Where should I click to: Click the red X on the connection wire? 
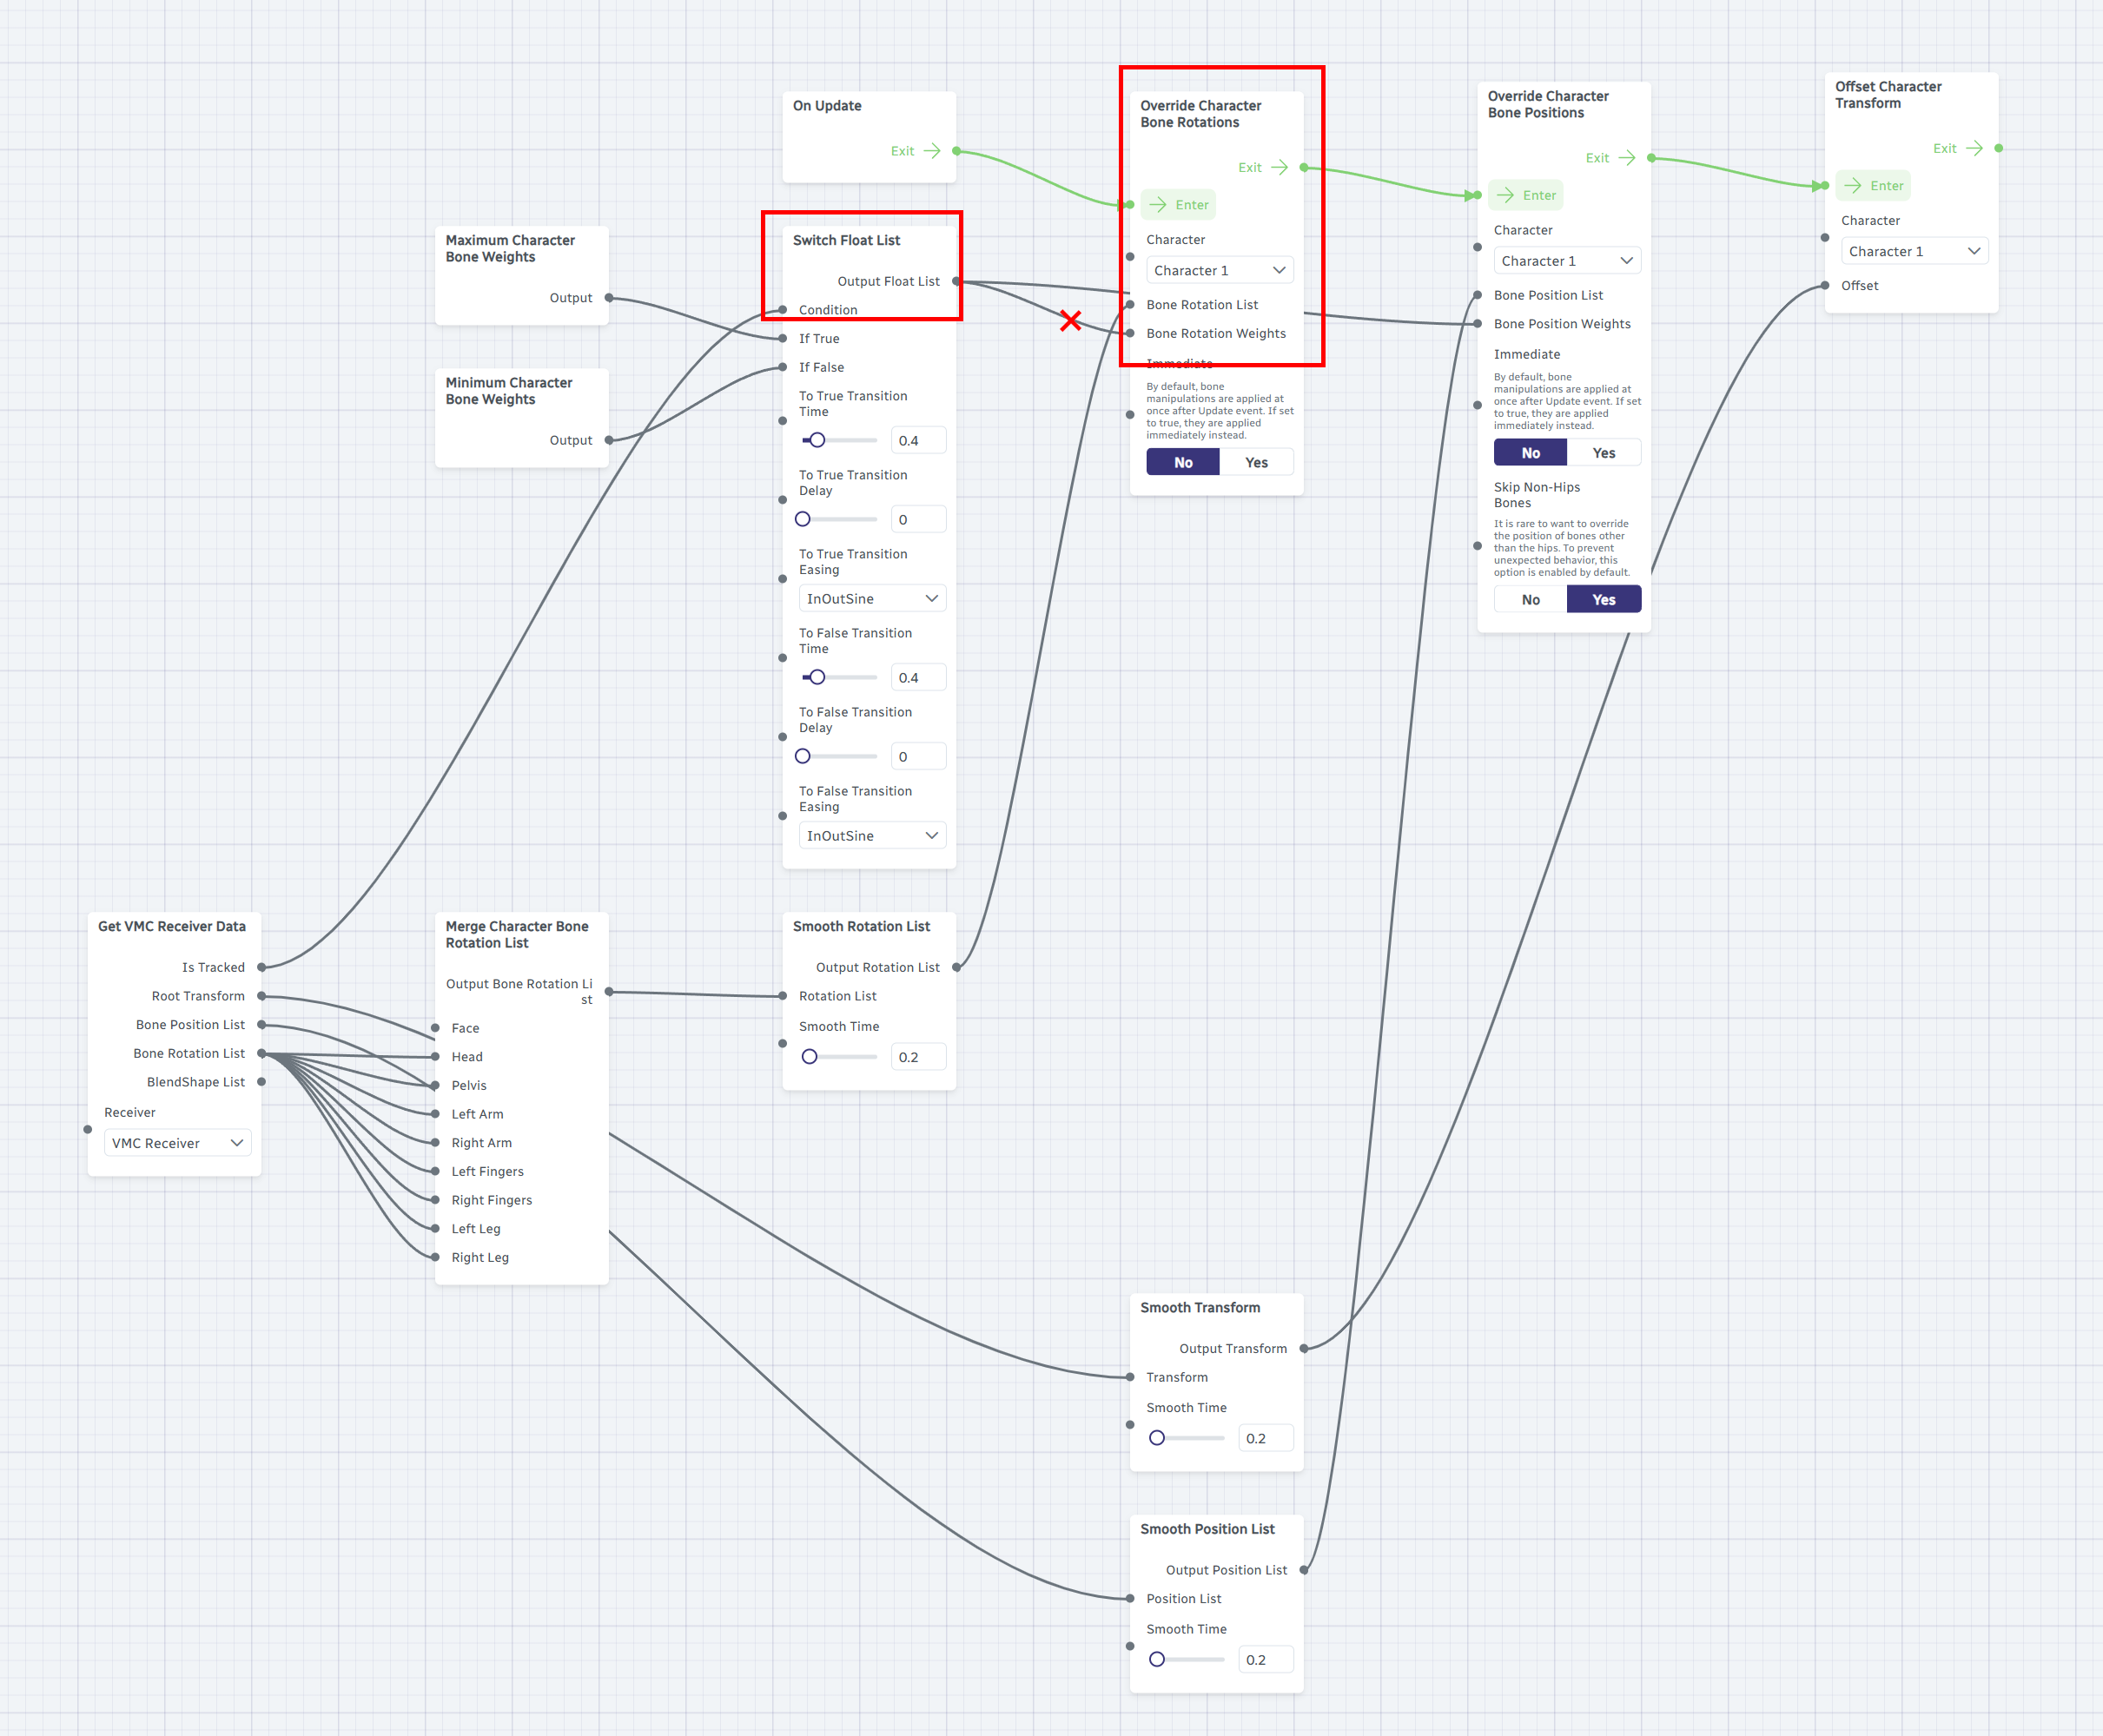click(1070, 321)
